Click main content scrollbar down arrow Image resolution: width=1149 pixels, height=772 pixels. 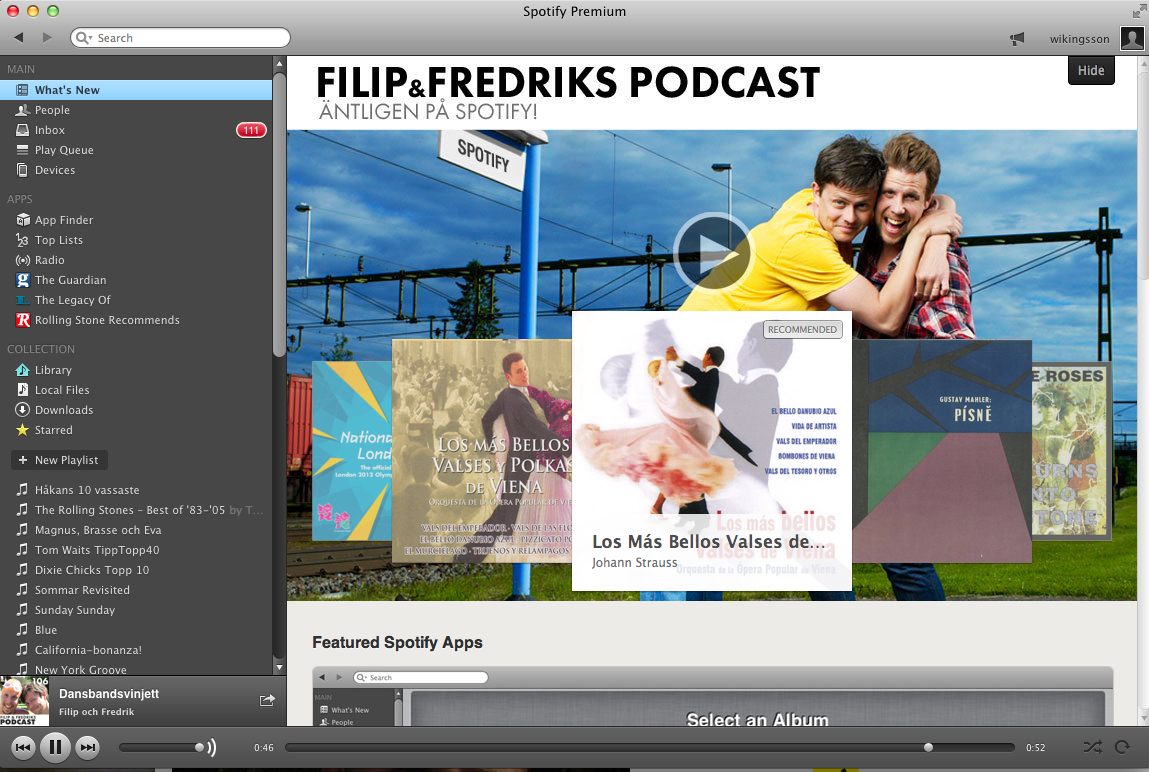point(1142,718)
